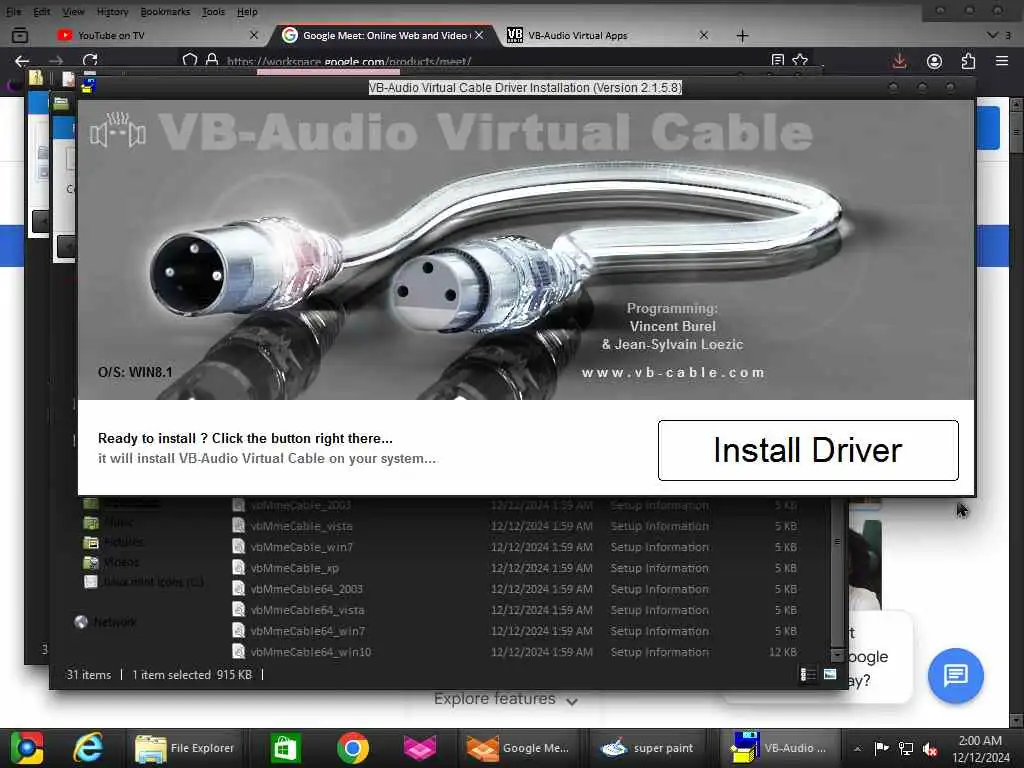
Task: Switch to Google Me... taskbar window
Action: pyautogui.click(x=519, y=748)
